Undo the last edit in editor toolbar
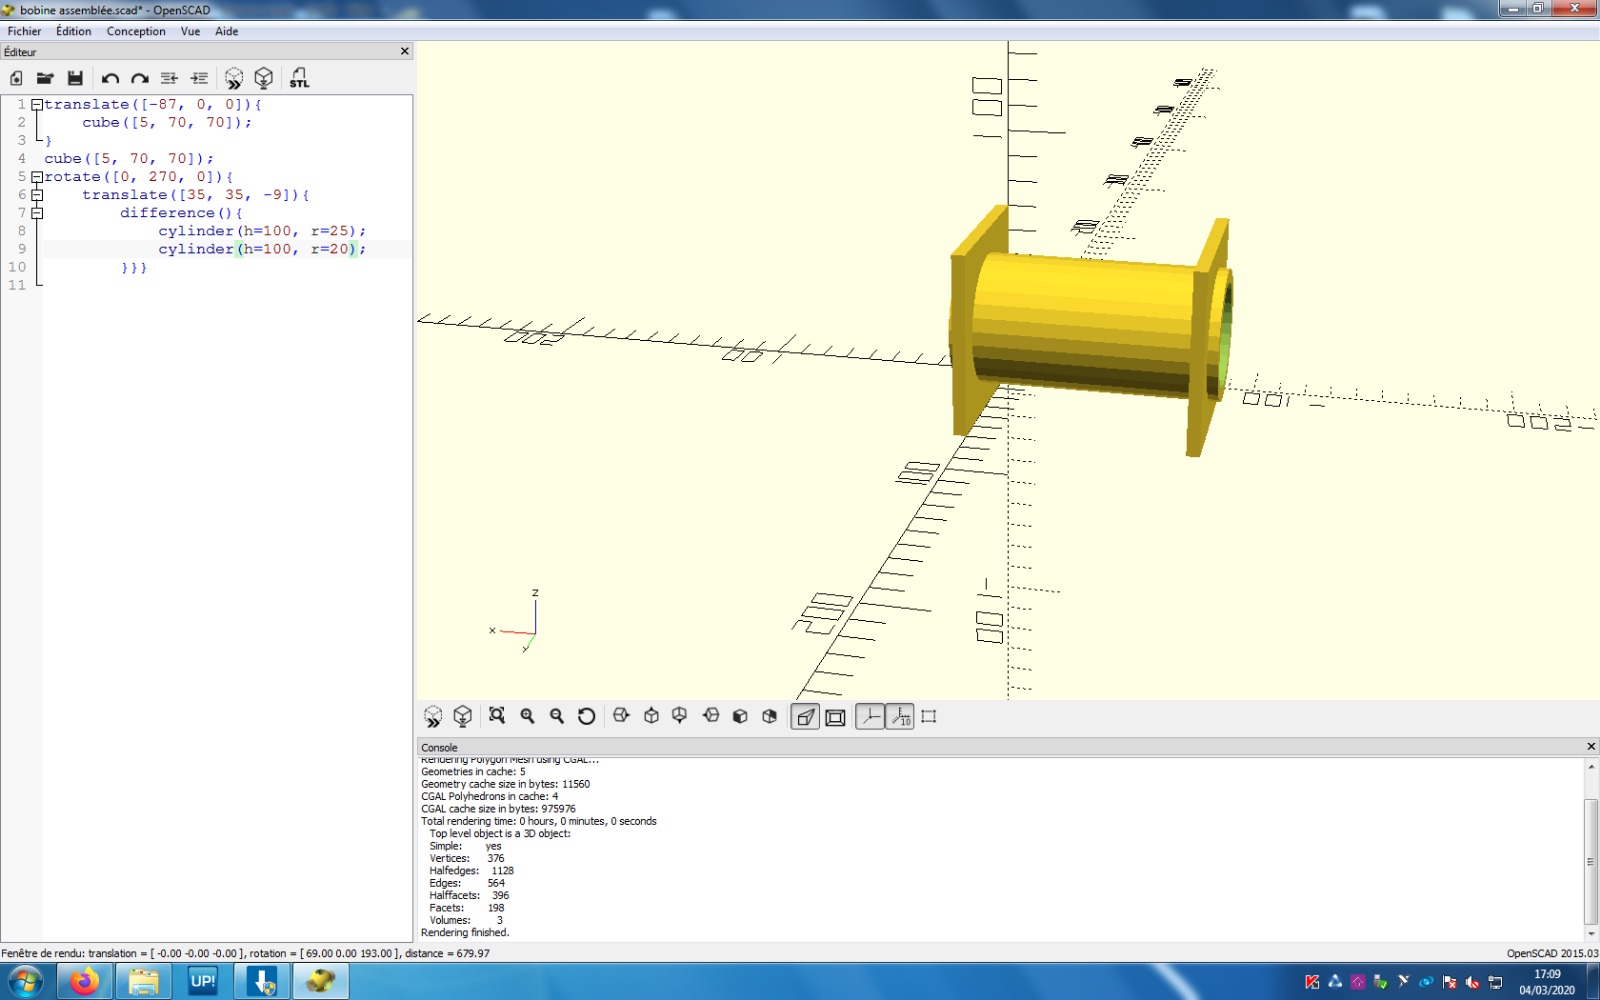The width and height of the screenshot is (1600, 1000). (110, 78)
